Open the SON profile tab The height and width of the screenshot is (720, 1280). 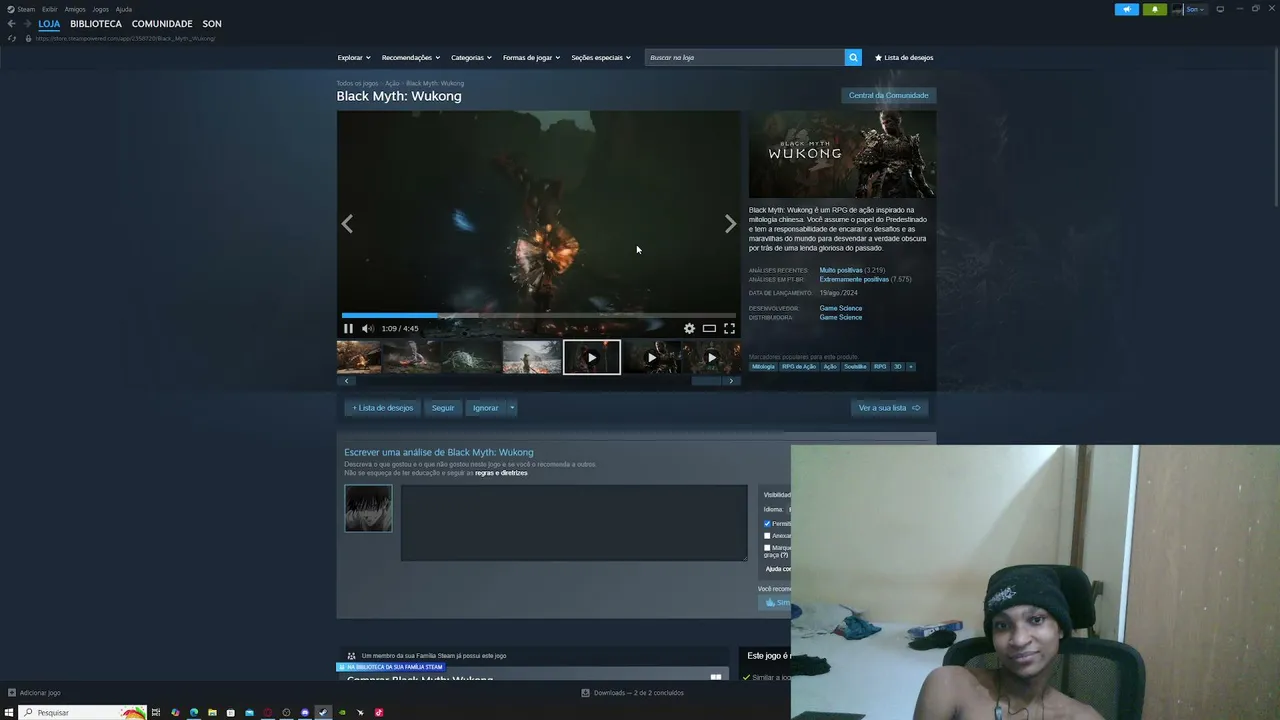coord(212,24)
